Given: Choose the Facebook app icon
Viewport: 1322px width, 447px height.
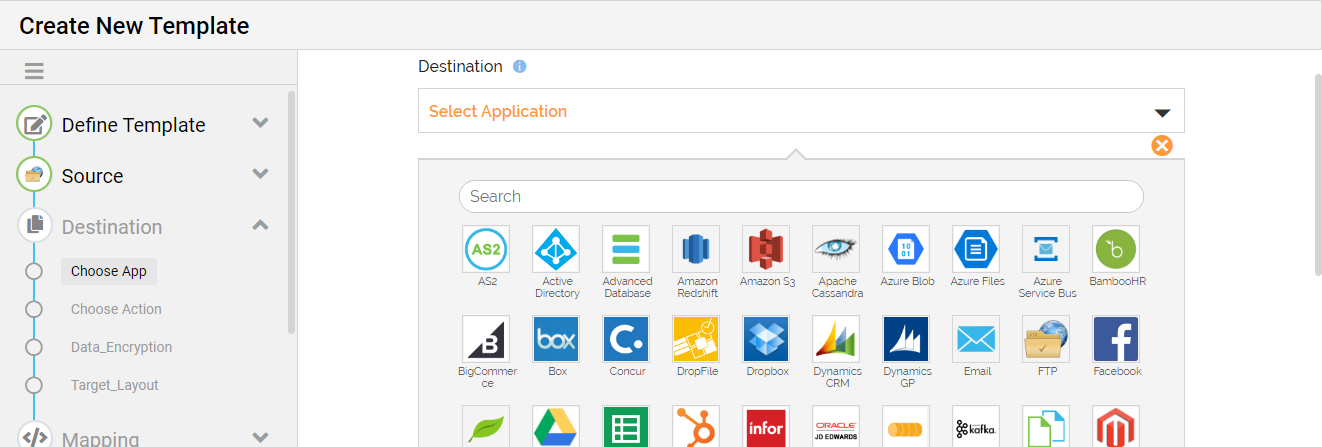Looking at the screenshot, I should click(1116, 339).
